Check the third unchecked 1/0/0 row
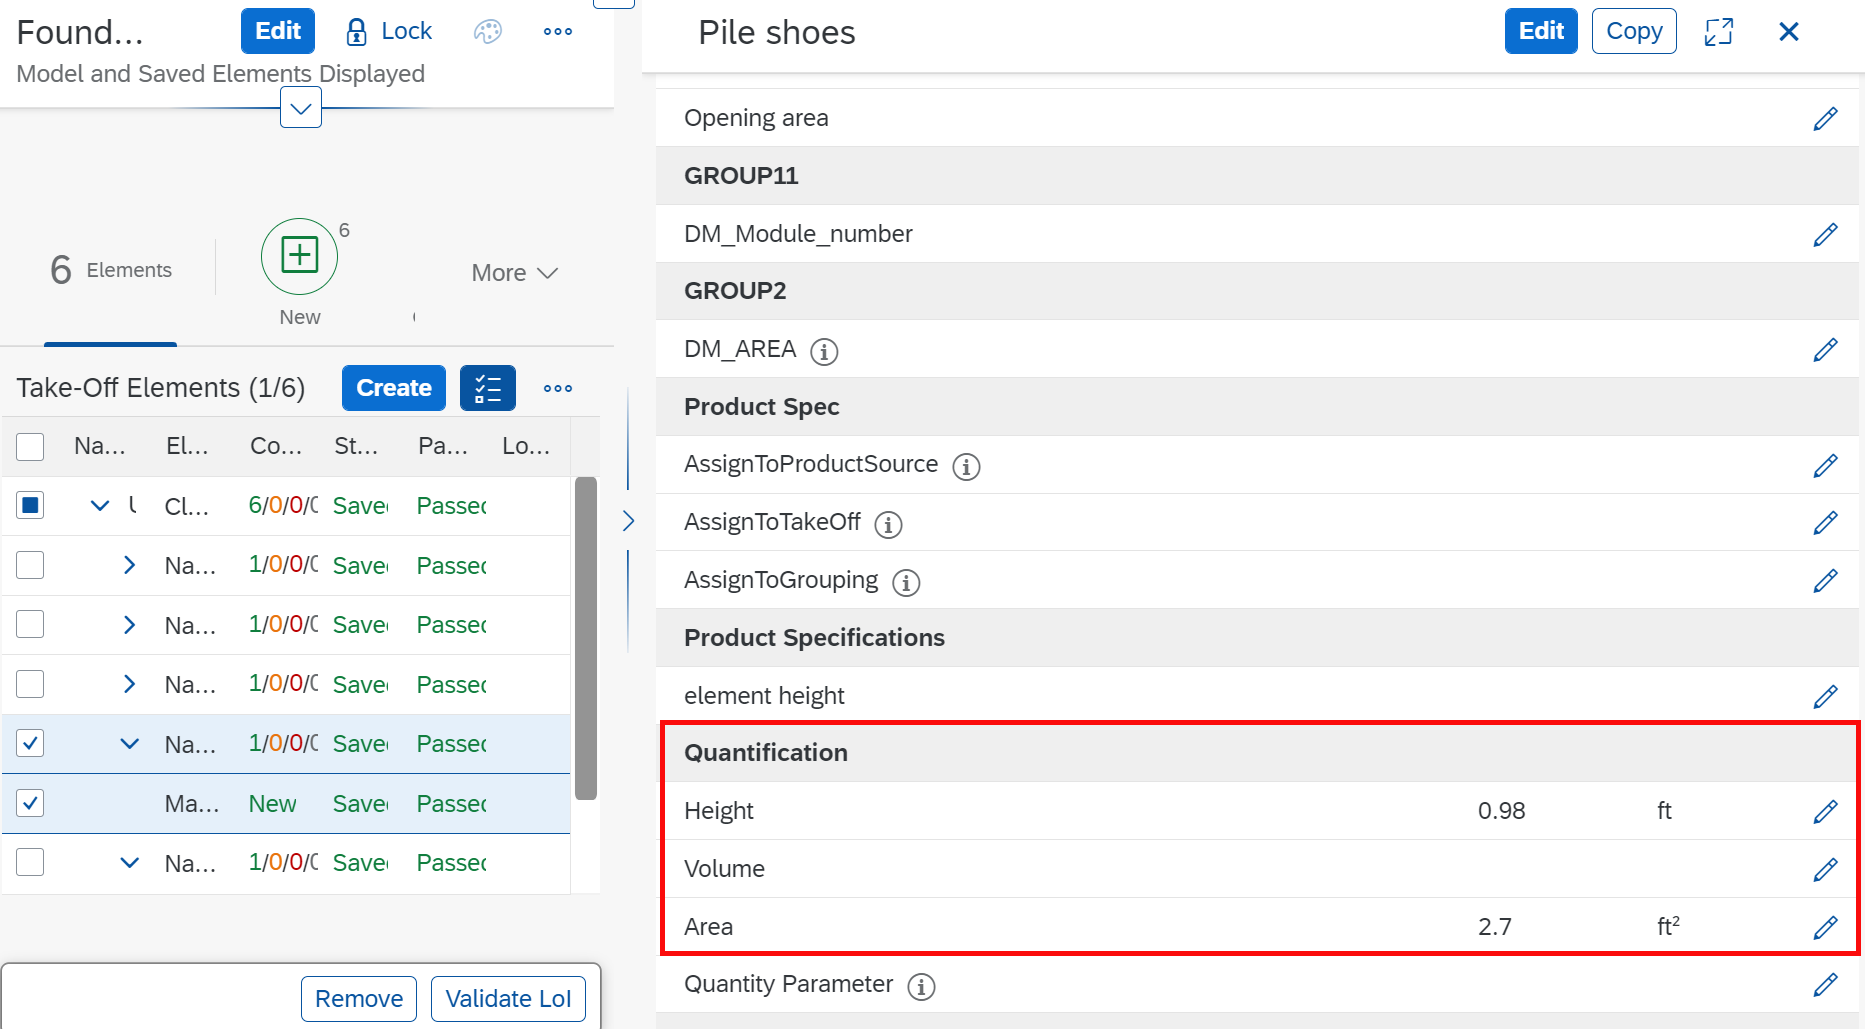The image size is (1865, 1029). 30,684
